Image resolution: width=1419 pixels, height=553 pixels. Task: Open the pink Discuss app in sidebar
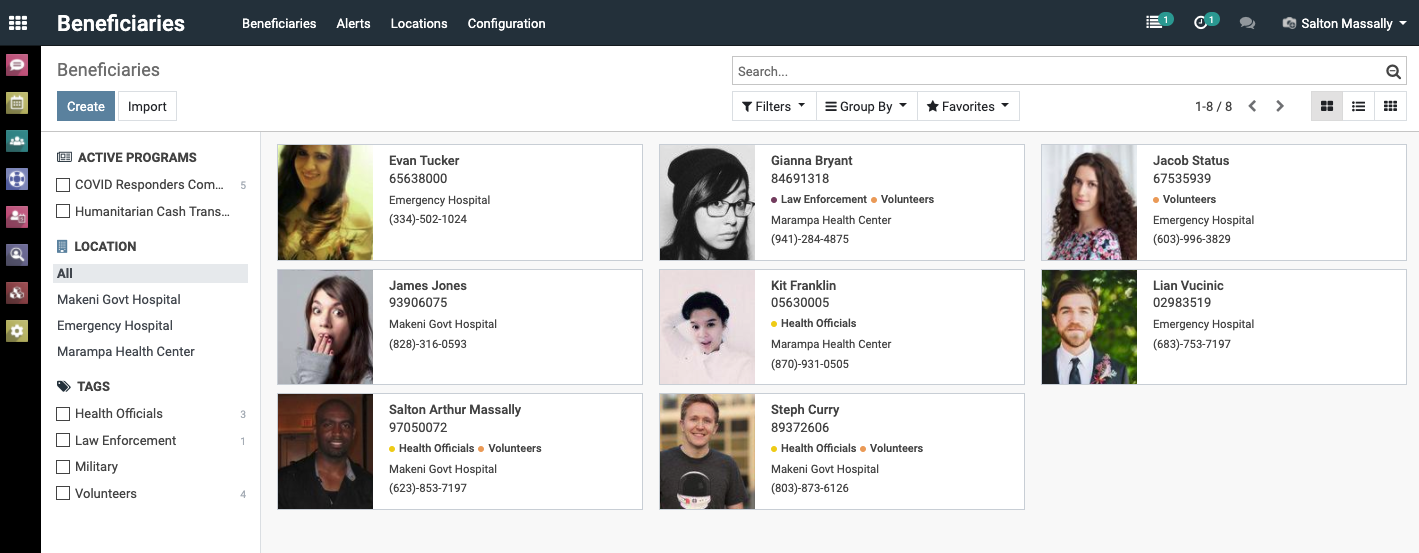pyautogui.click(x=17, y=66)
